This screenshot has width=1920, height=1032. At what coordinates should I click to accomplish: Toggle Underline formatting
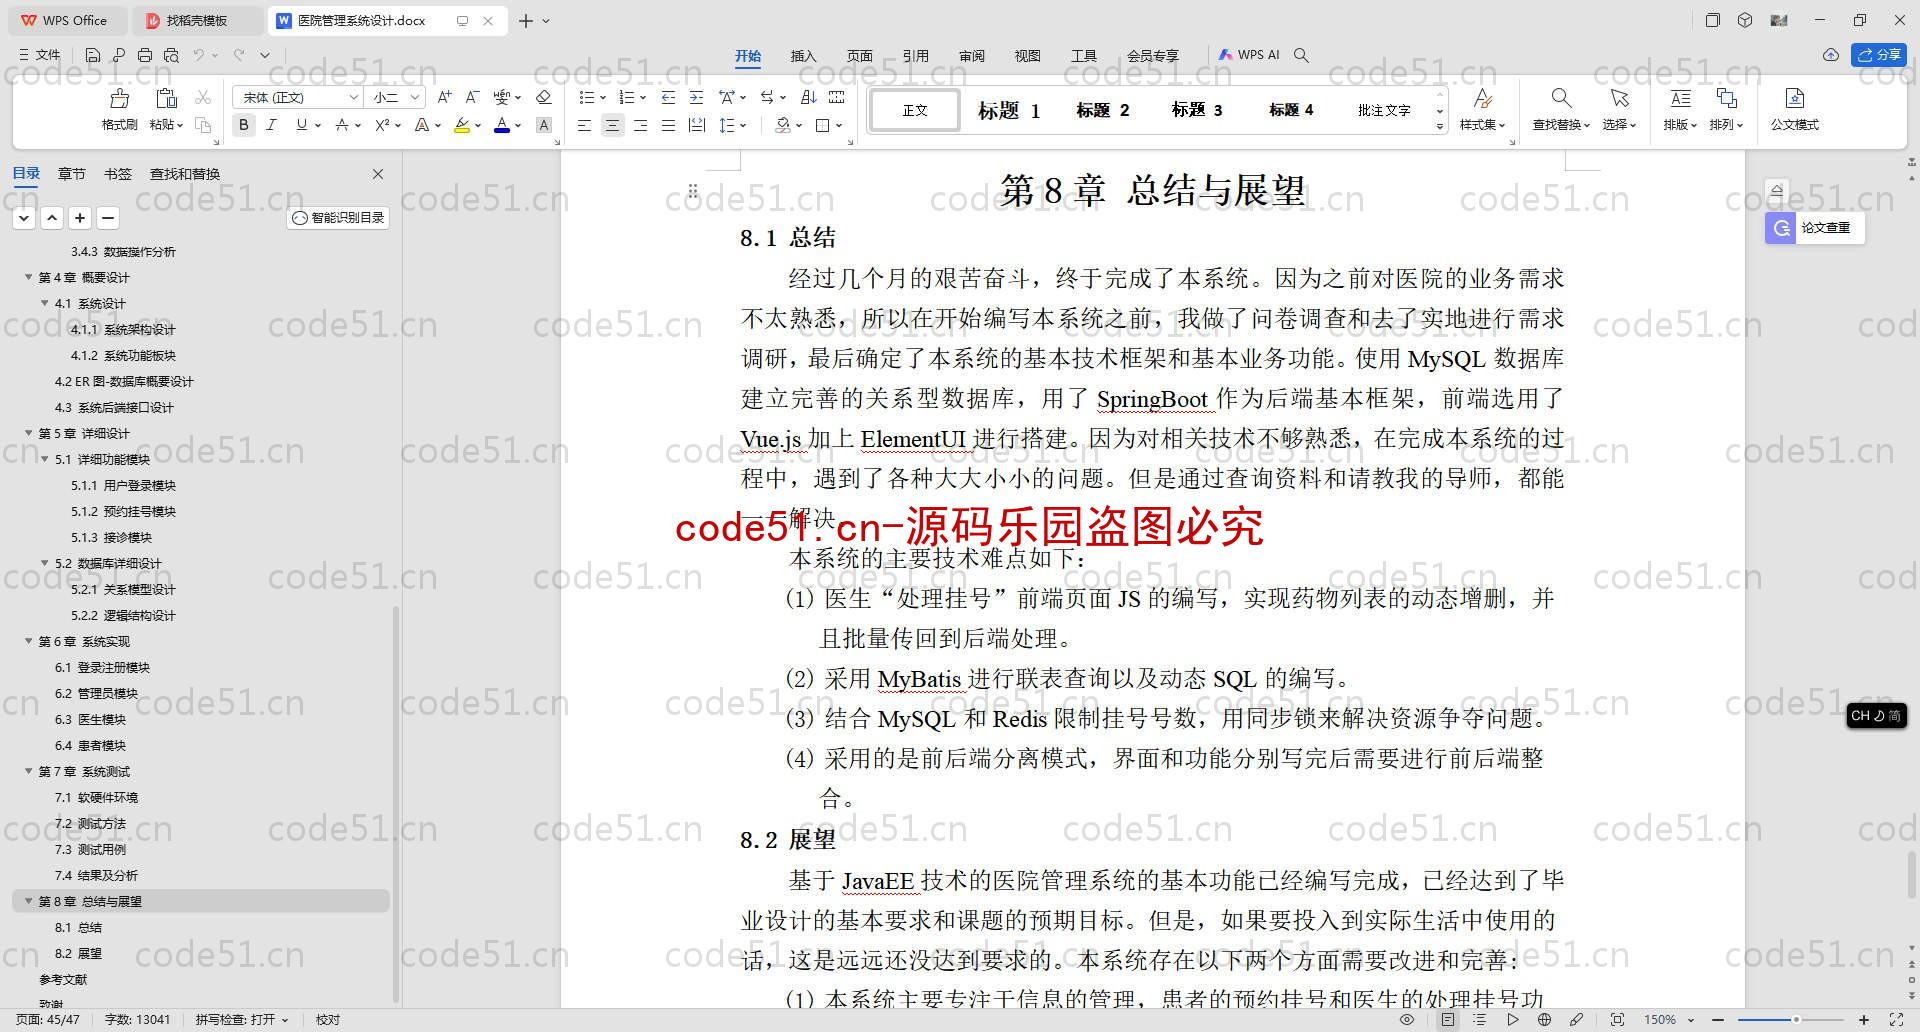click(x=301, y=125)
